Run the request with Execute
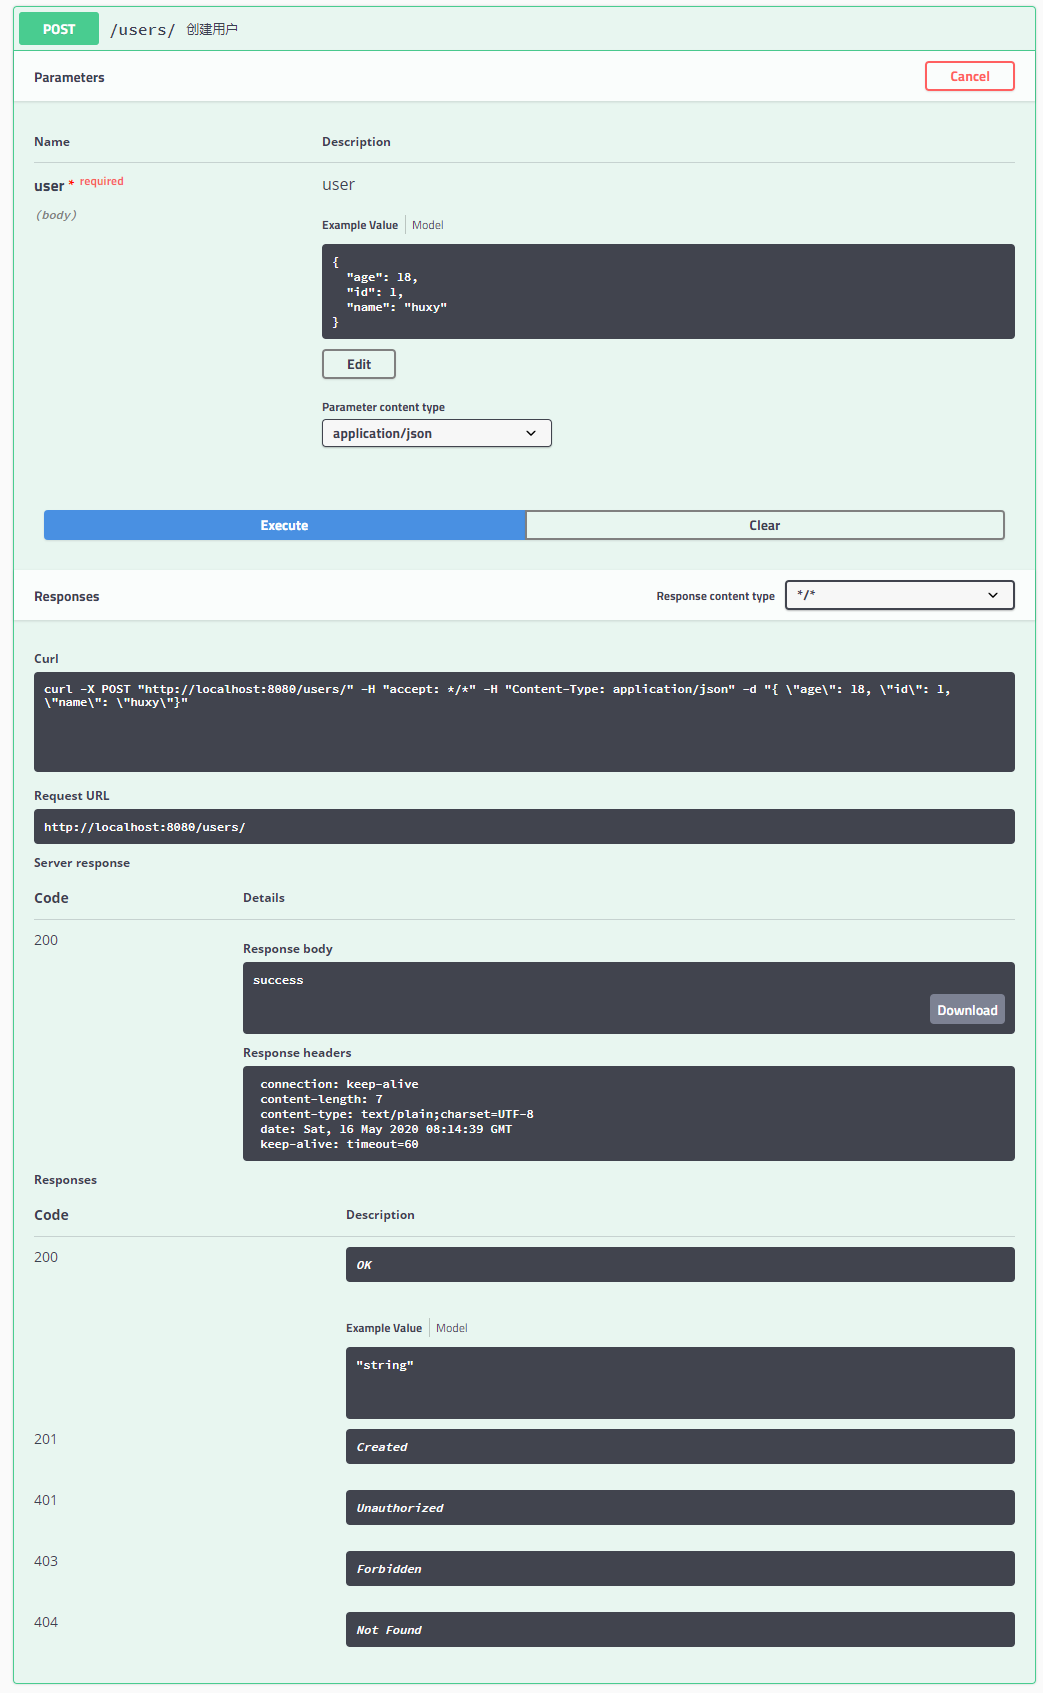 coord(284,525)
